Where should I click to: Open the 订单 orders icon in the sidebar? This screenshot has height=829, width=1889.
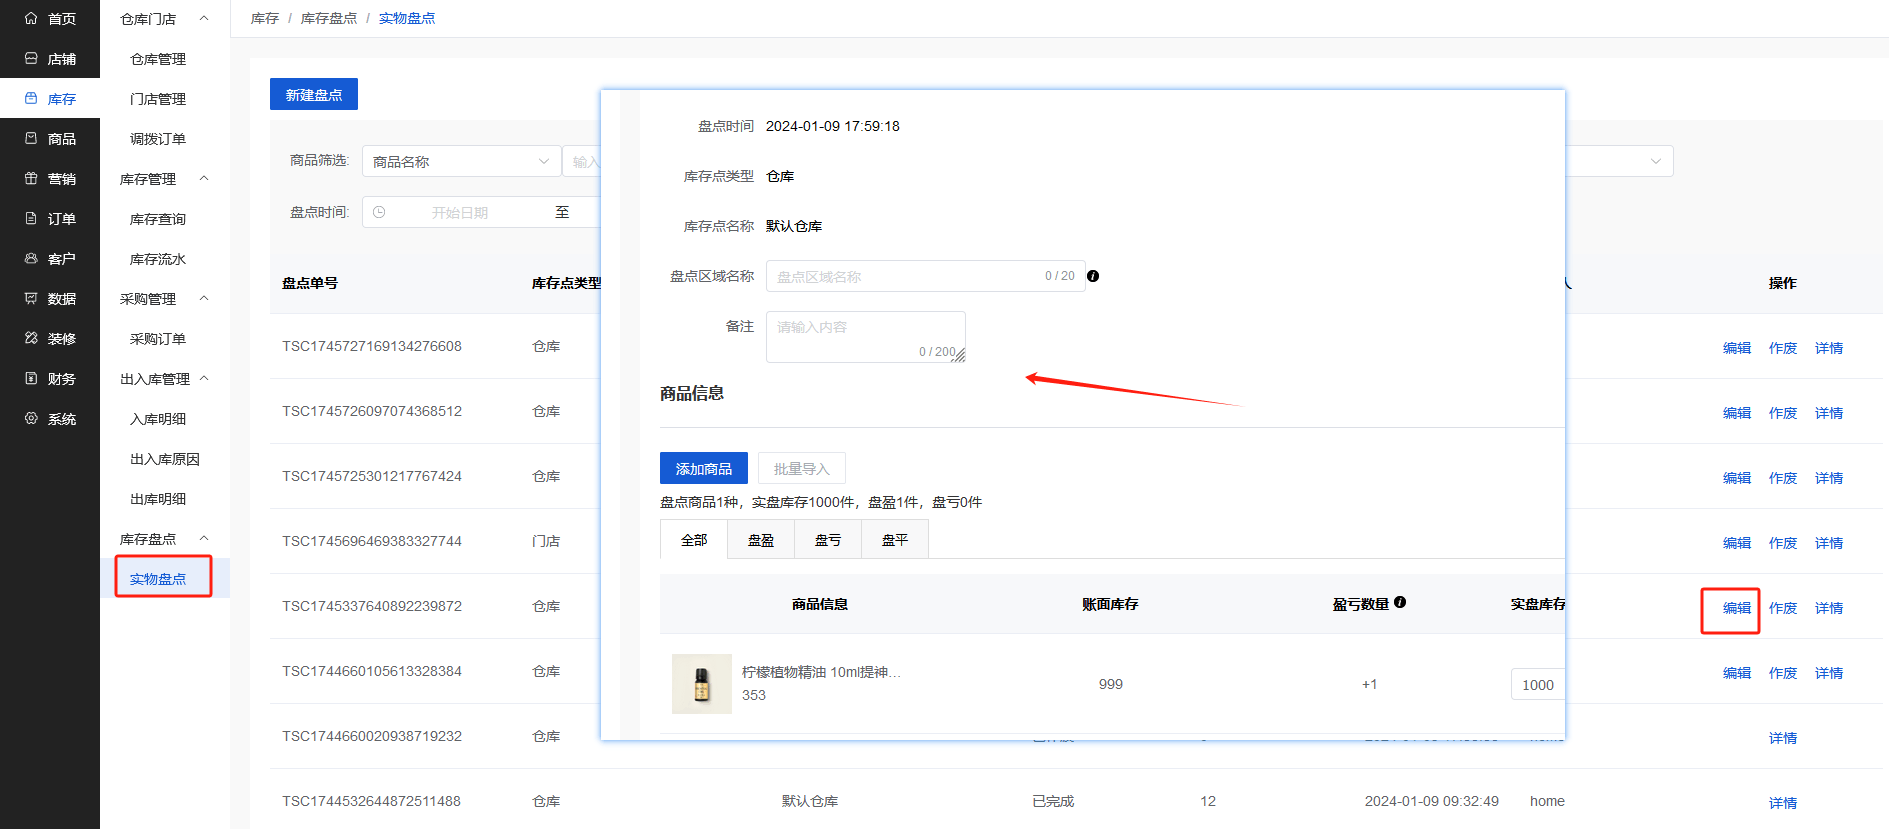tap(31, 218)
